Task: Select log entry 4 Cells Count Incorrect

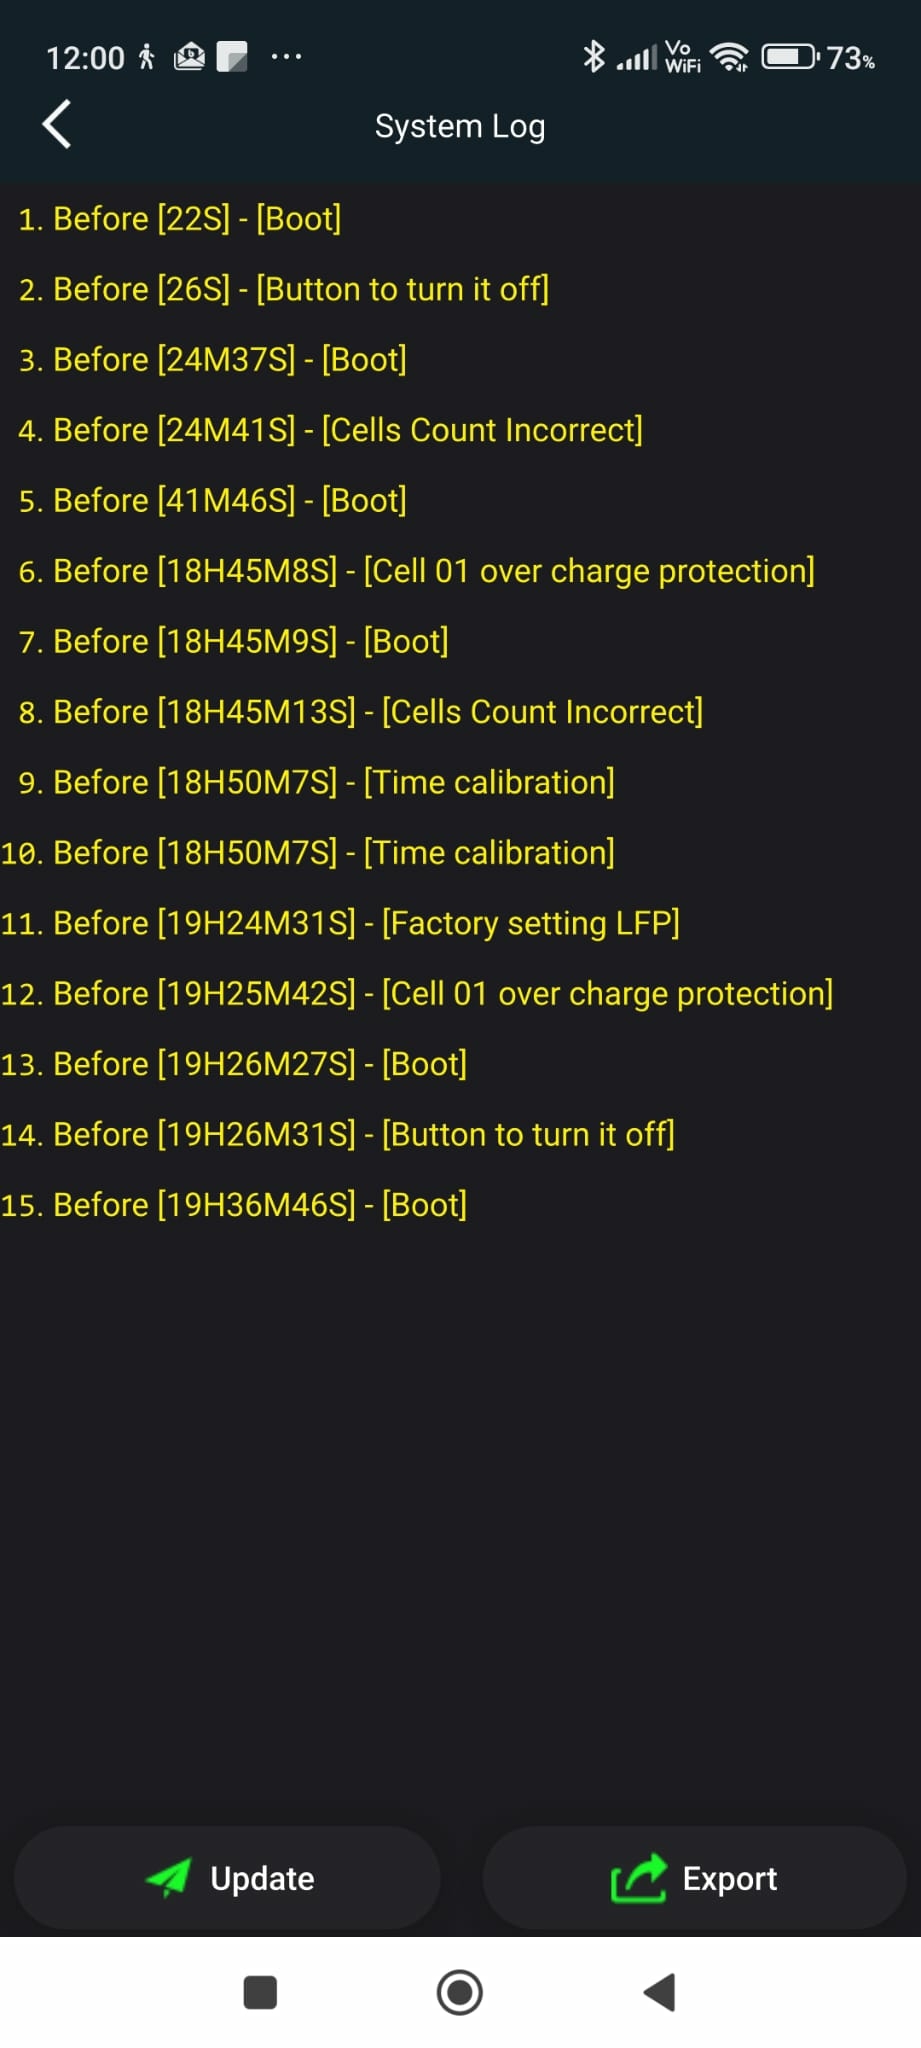Action: tap(330, 430)
